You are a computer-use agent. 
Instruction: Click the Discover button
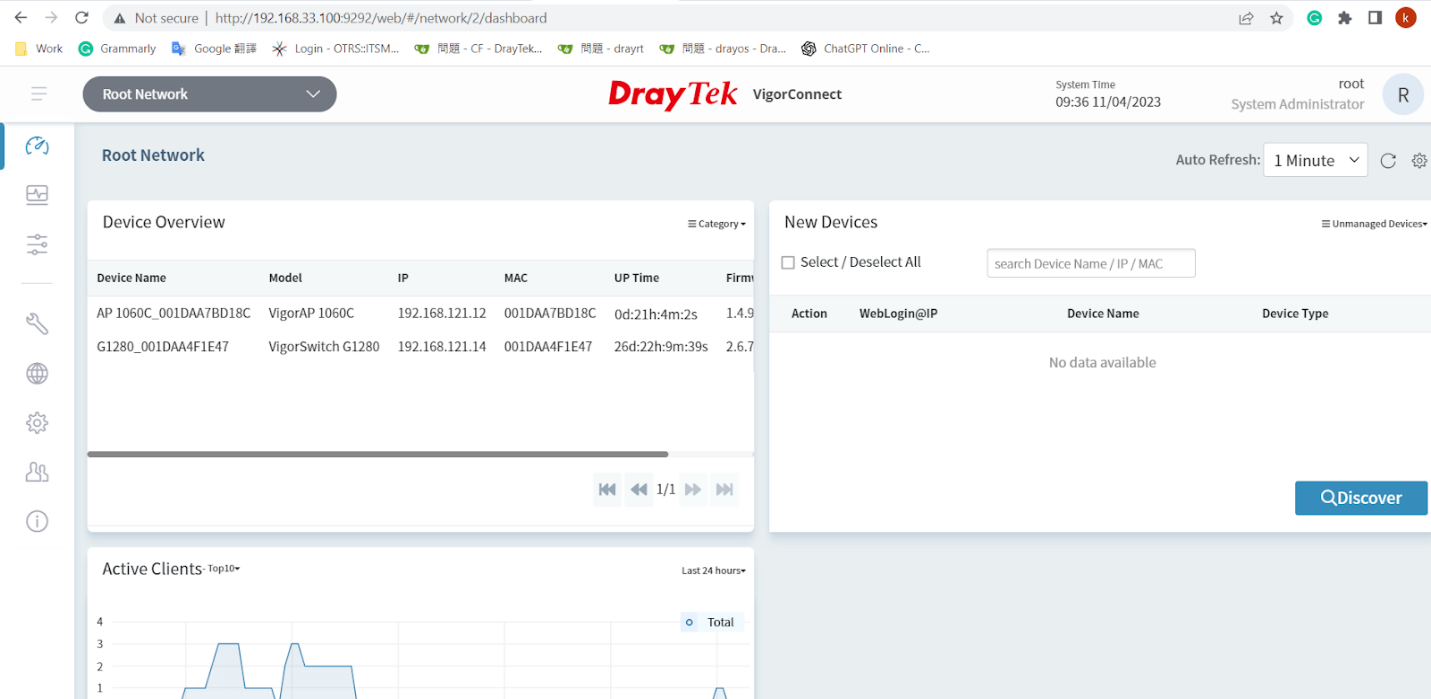point(1361,498)
